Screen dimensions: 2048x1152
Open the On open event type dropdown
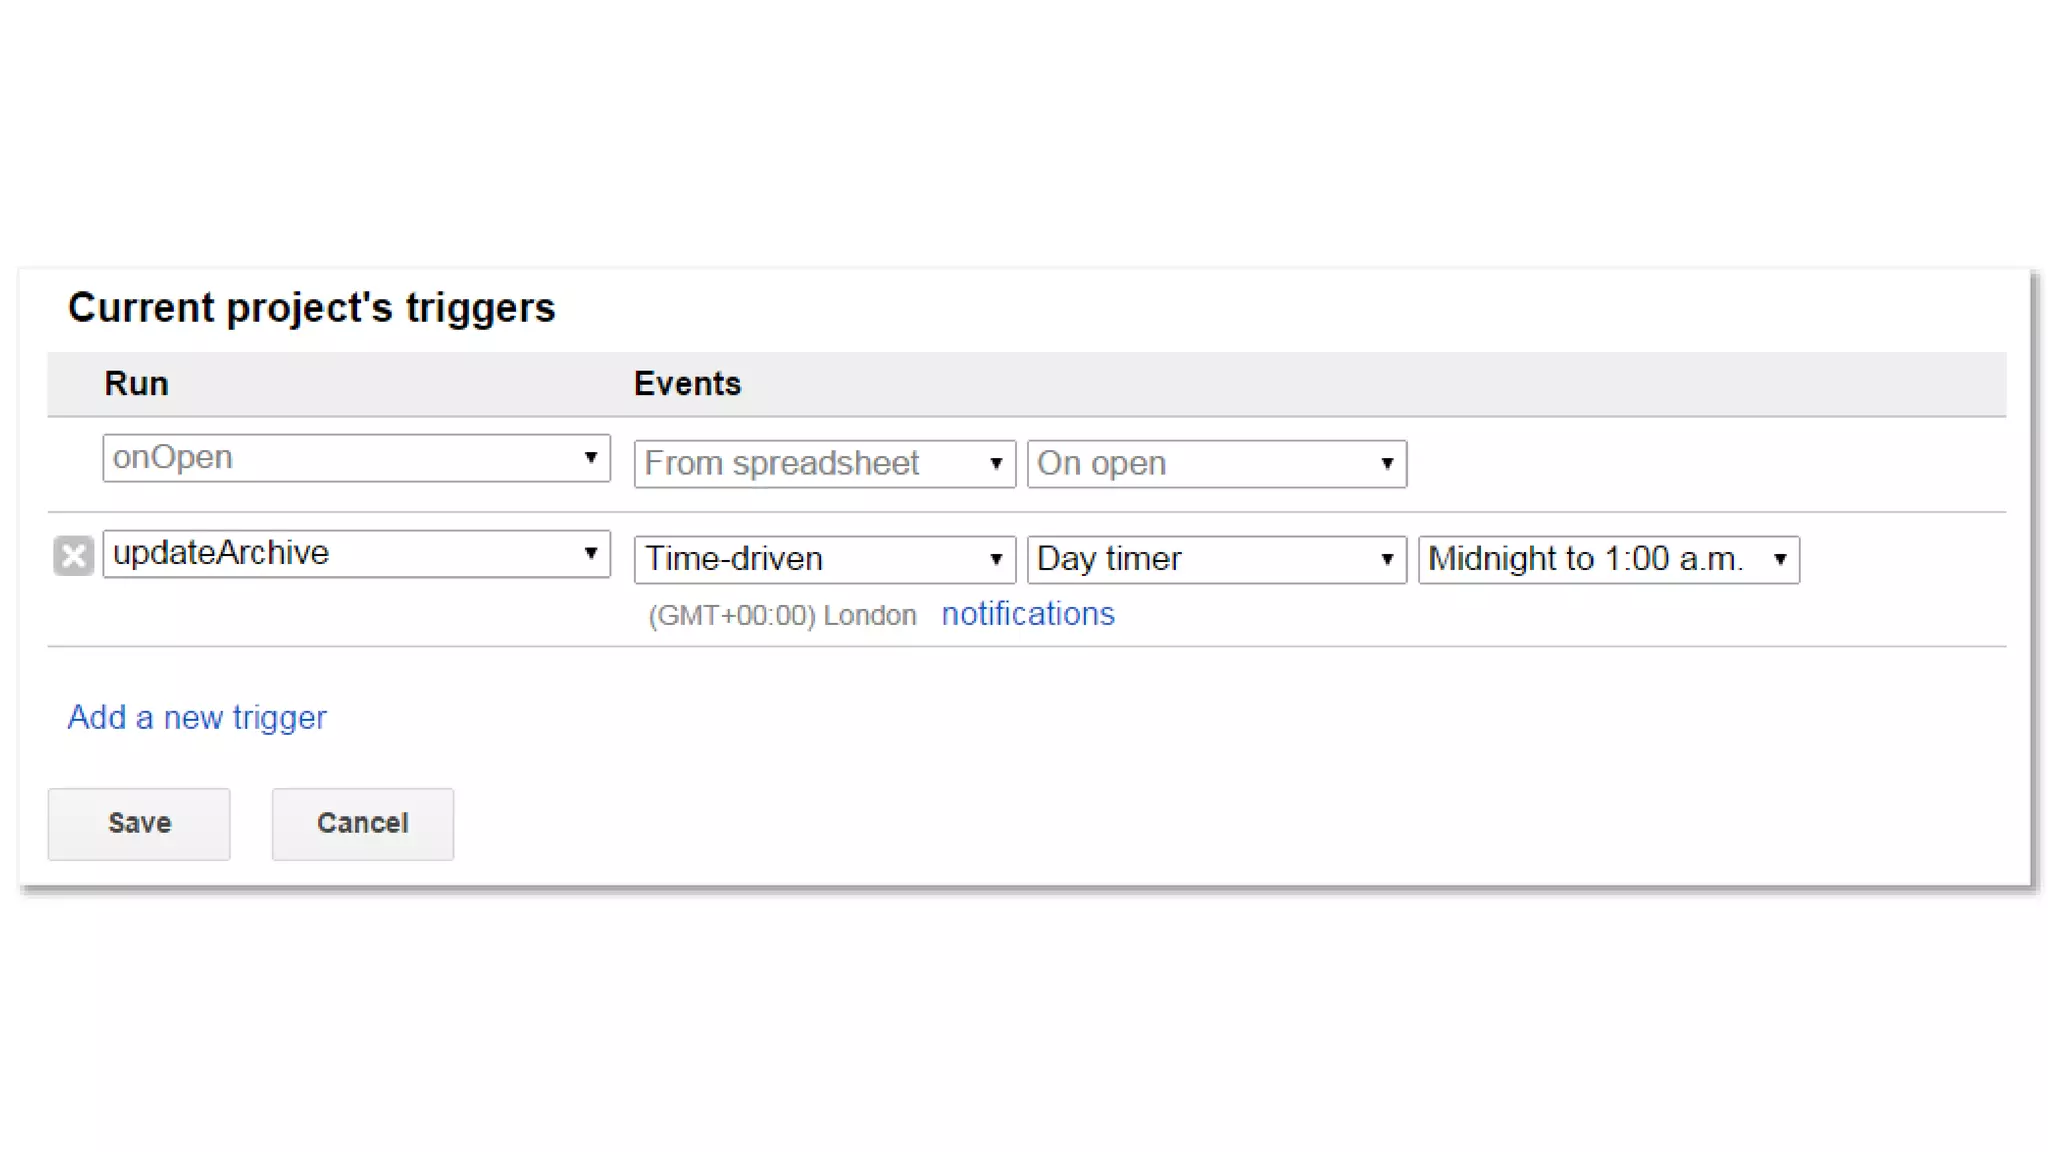pyautogui.click(x=1215, y=464)
